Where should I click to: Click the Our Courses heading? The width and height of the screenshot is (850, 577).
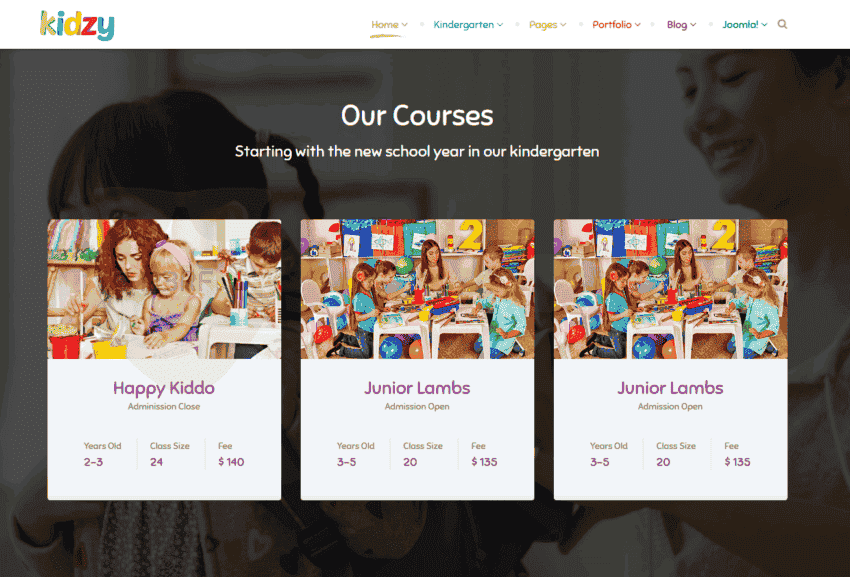point(417,115)
